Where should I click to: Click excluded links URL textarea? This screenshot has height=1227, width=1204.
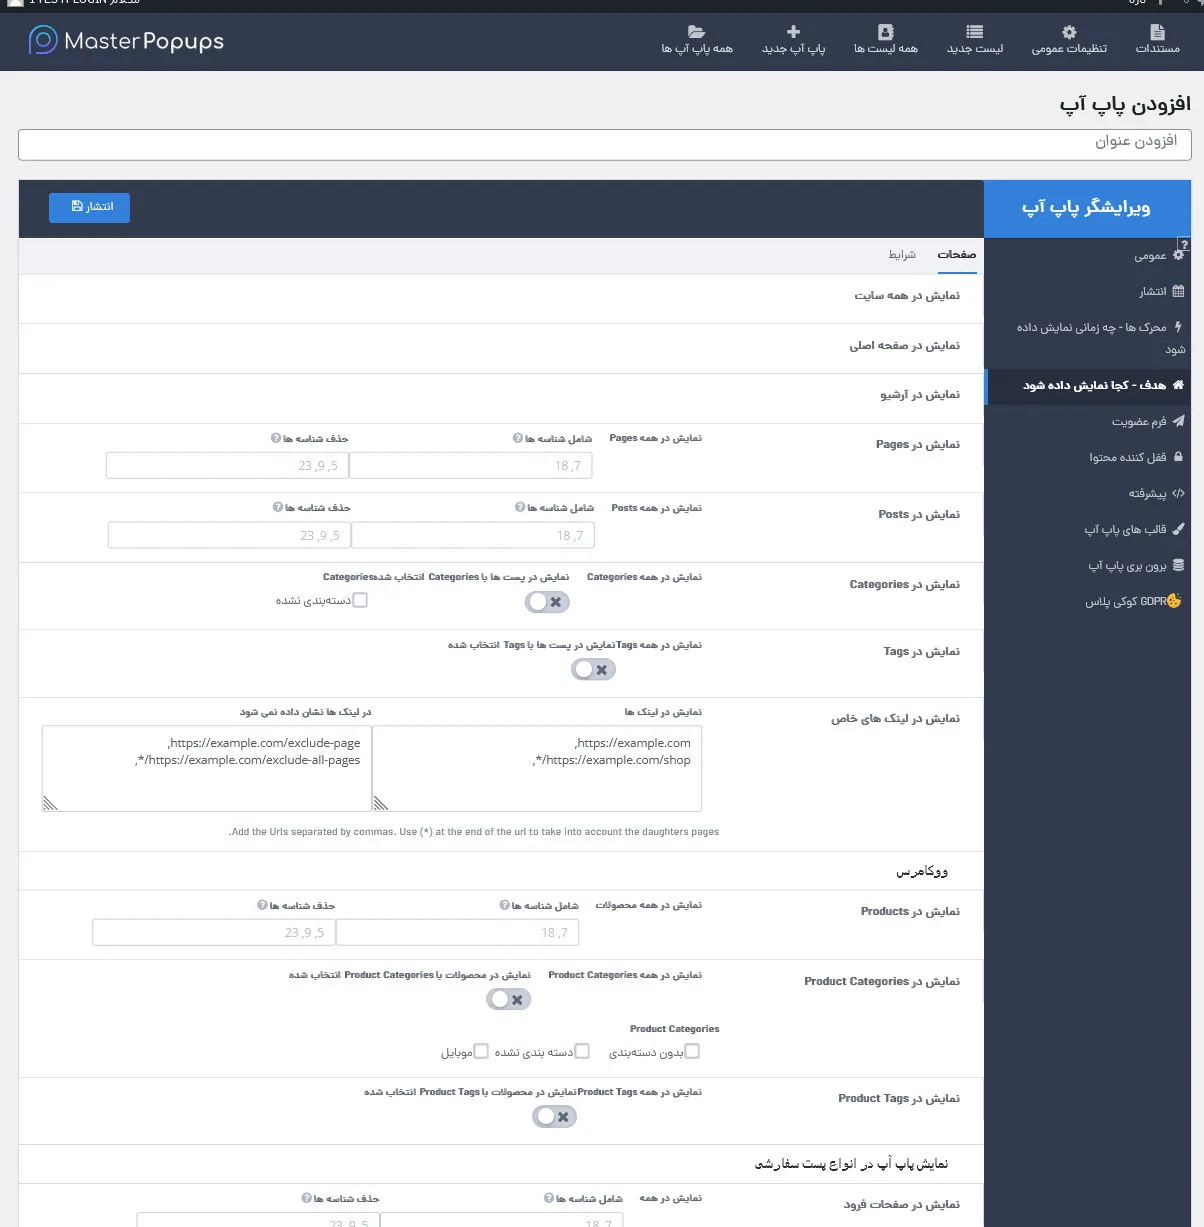pyautogui.click(x=207, y=768)
